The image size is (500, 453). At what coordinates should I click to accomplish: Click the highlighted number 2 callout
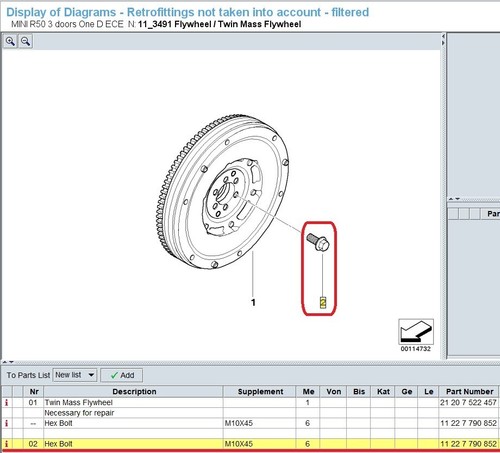pyautogui.click(x=323, y=302)
